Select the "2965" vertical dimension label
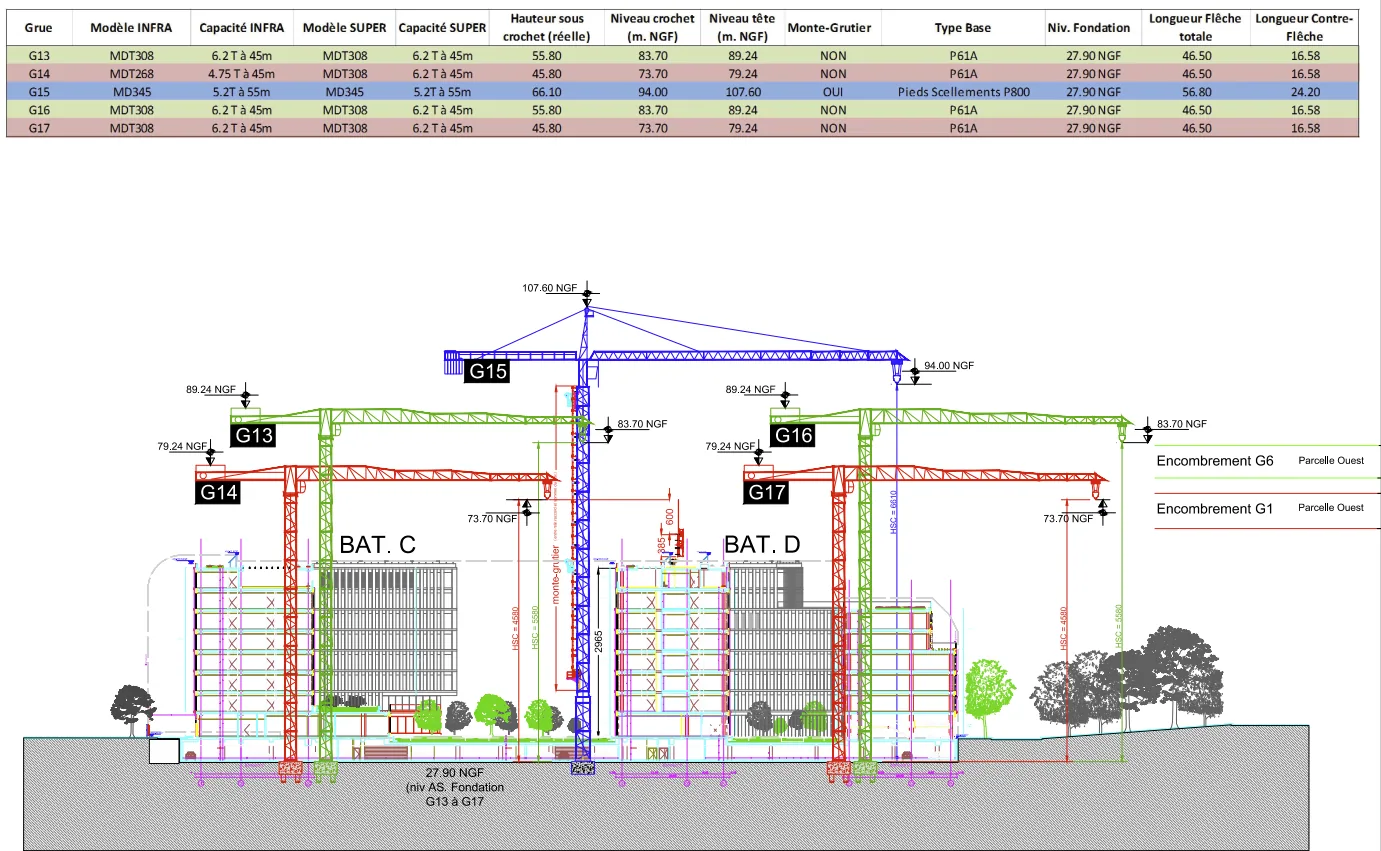The height and width of the screenshot is (851, 1381). [x=597, y=640]
